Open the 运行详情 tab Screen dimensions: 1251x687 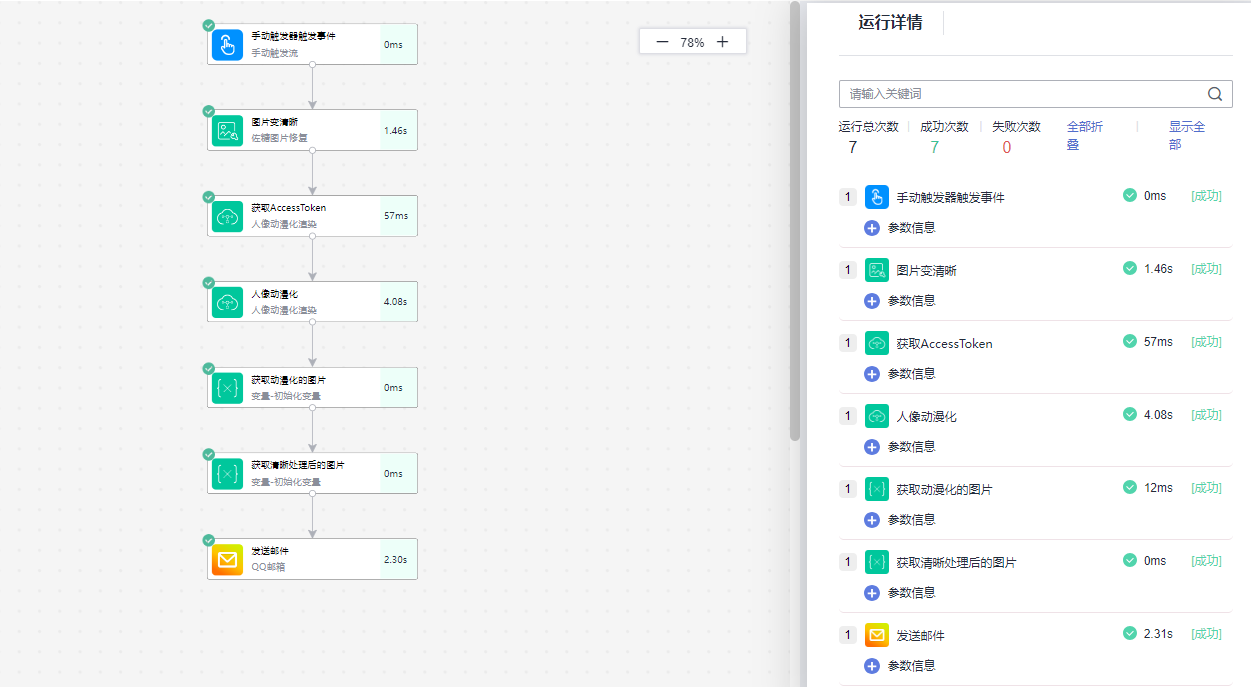(890, 23)
